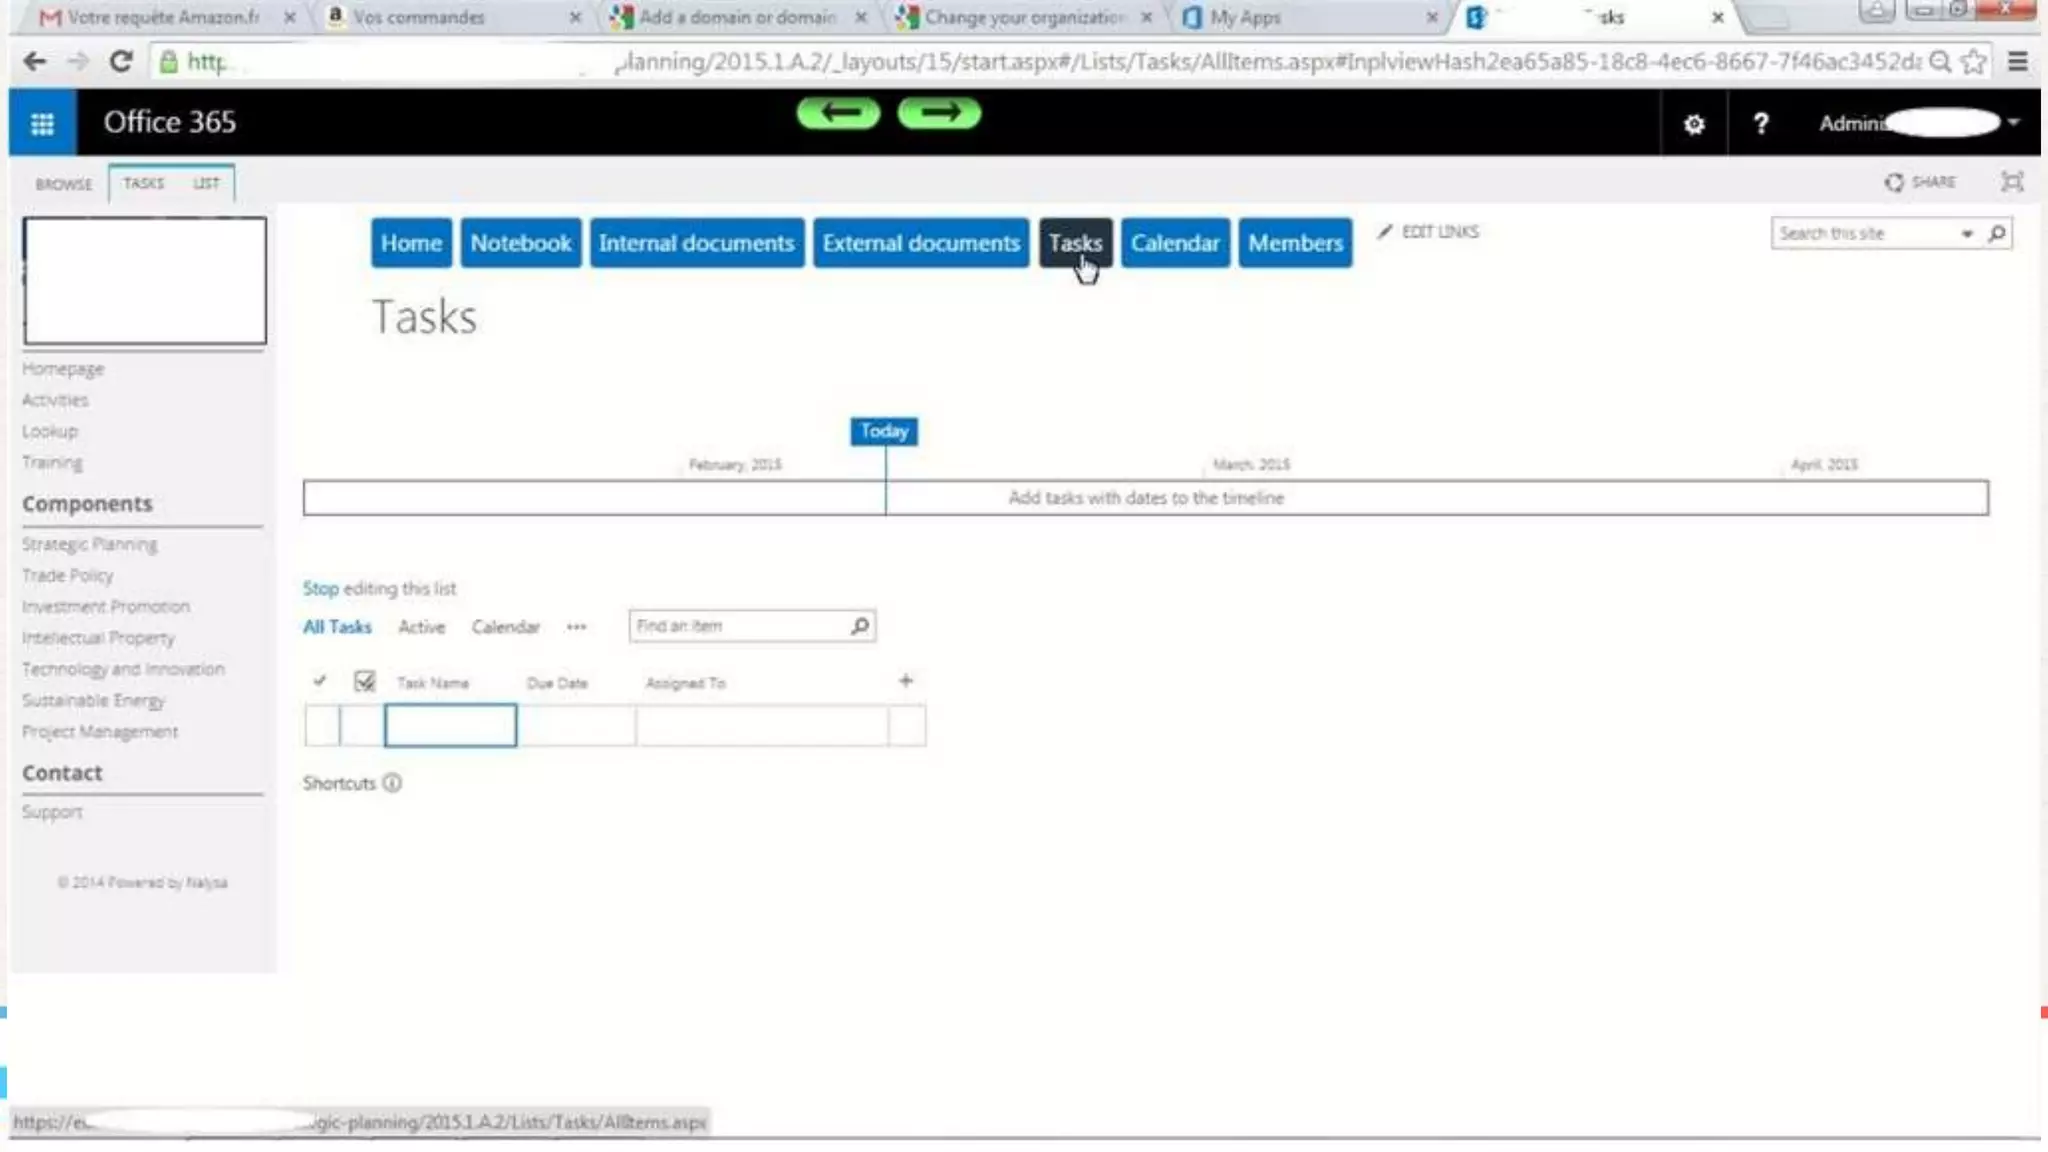Click the help question mark icon
2048x1152 pixels.
[1760, 123]
